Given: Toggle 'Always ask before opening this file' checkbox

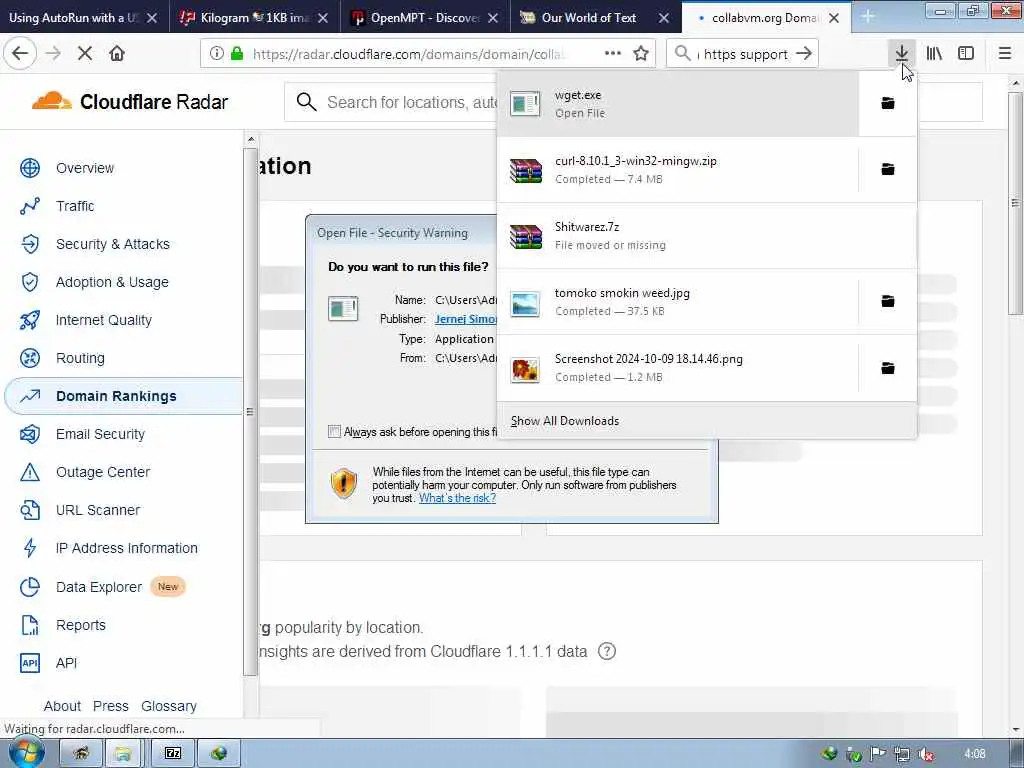Looking at the screenshot, I should point(334,432).
